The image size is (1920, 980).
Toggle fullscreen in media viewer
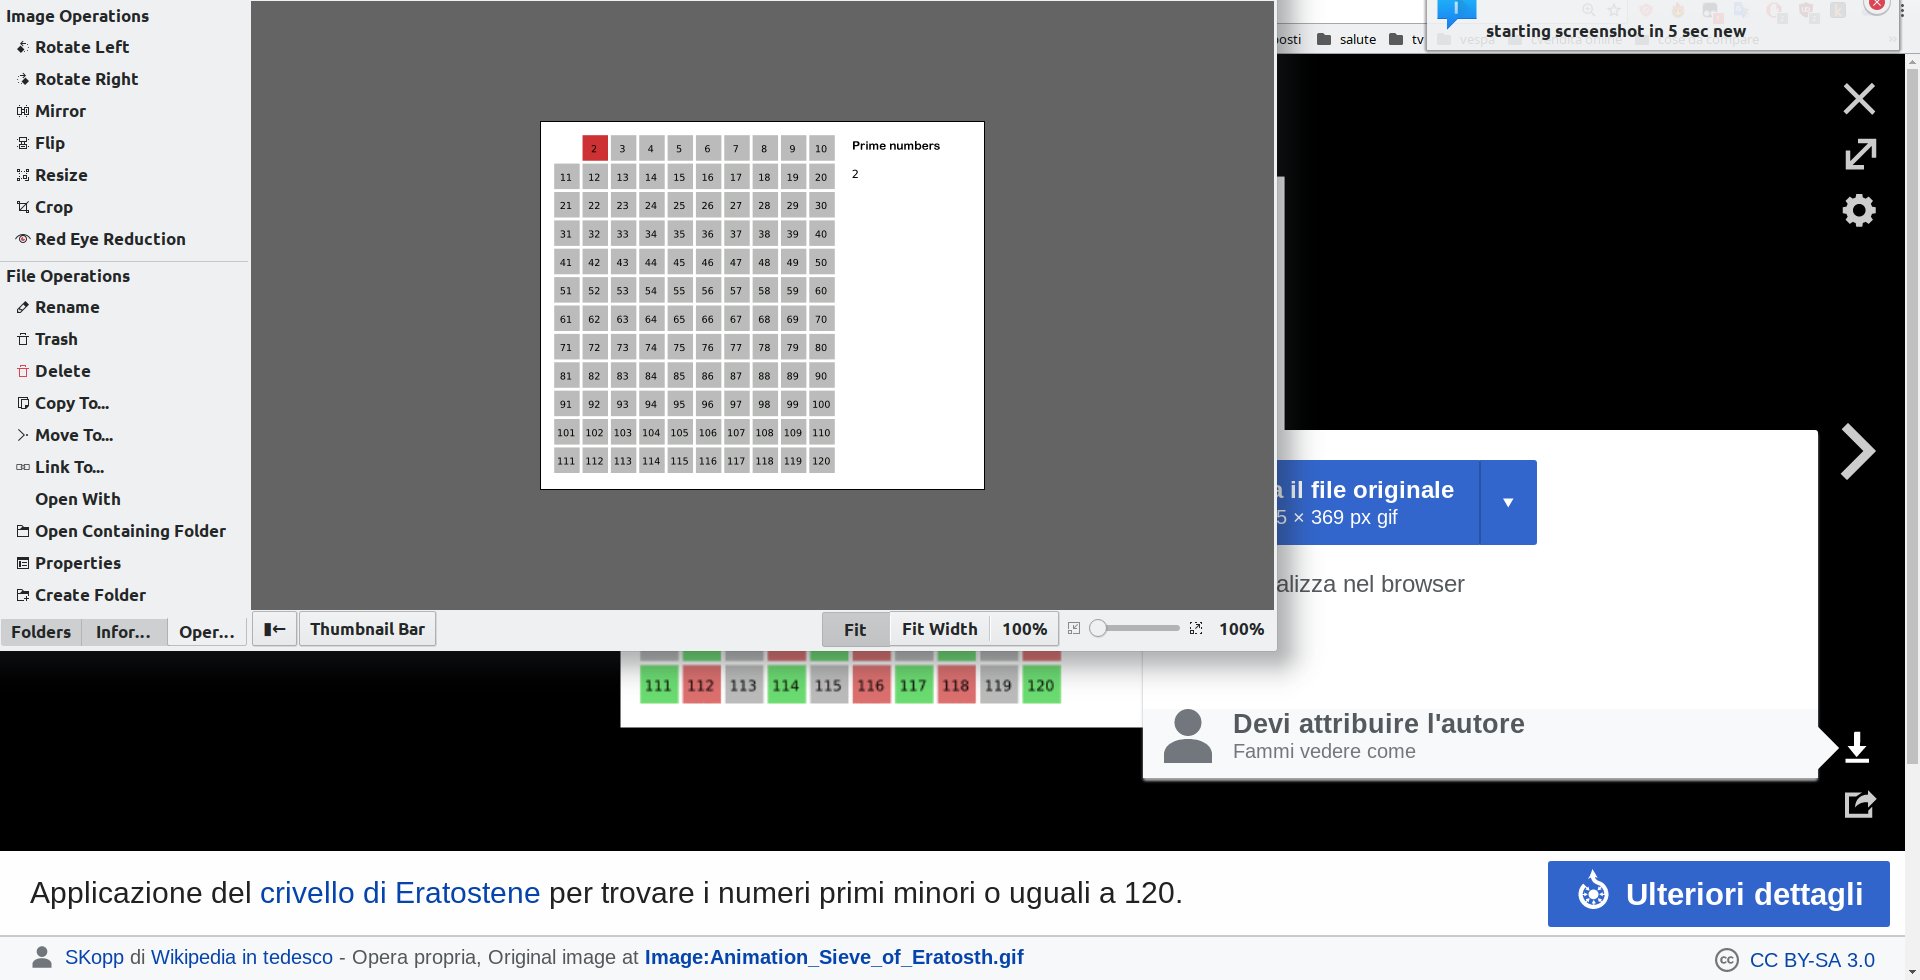(x=1860, y=154)
